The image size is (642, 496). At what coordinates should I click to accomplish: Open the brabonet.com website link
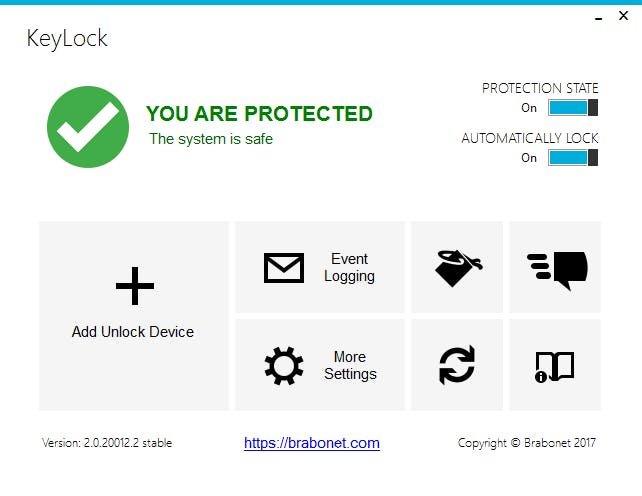coord(312,443)
